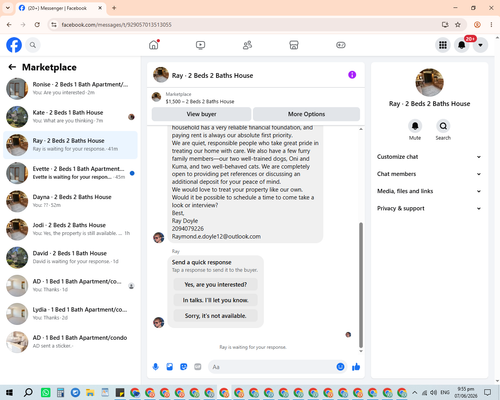Expand Customize chat section
The height and width of the screenshot is (400, 500).
pos(429,157)
